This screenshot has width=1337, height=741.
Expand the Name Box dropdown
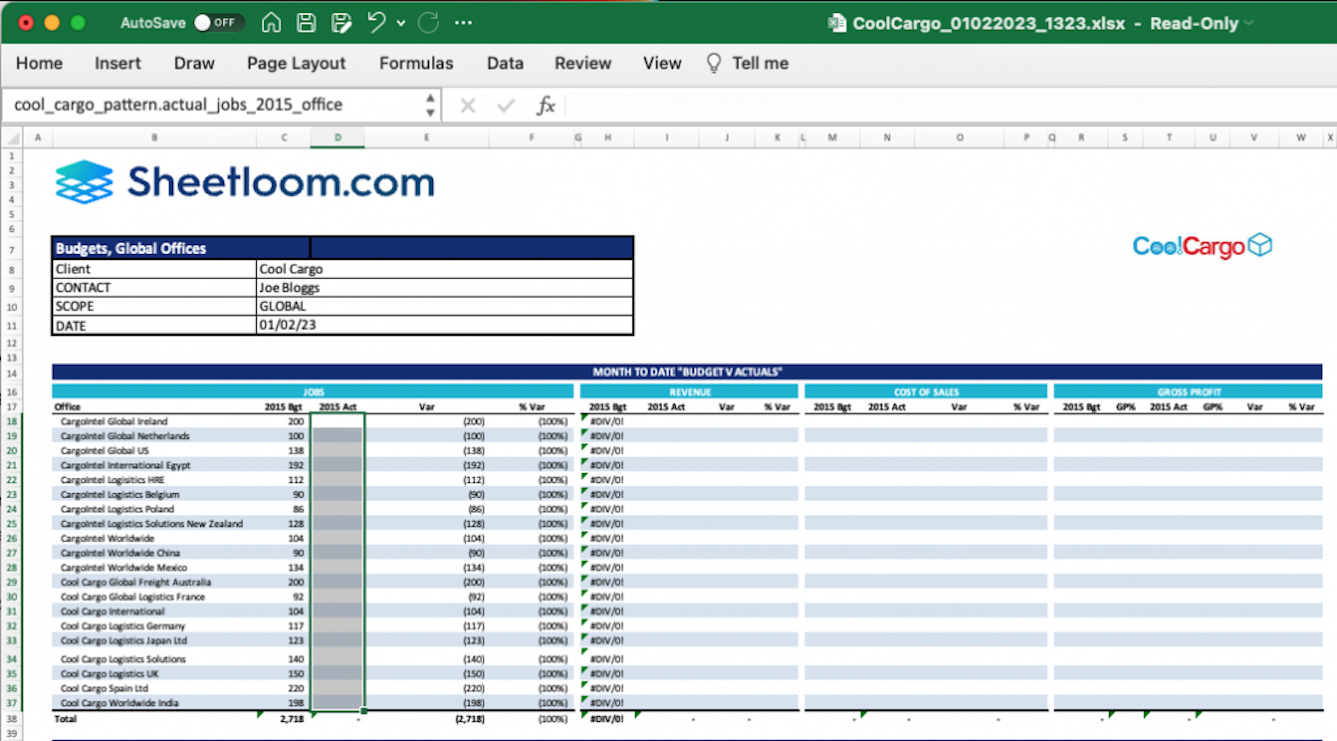point(430,105)
